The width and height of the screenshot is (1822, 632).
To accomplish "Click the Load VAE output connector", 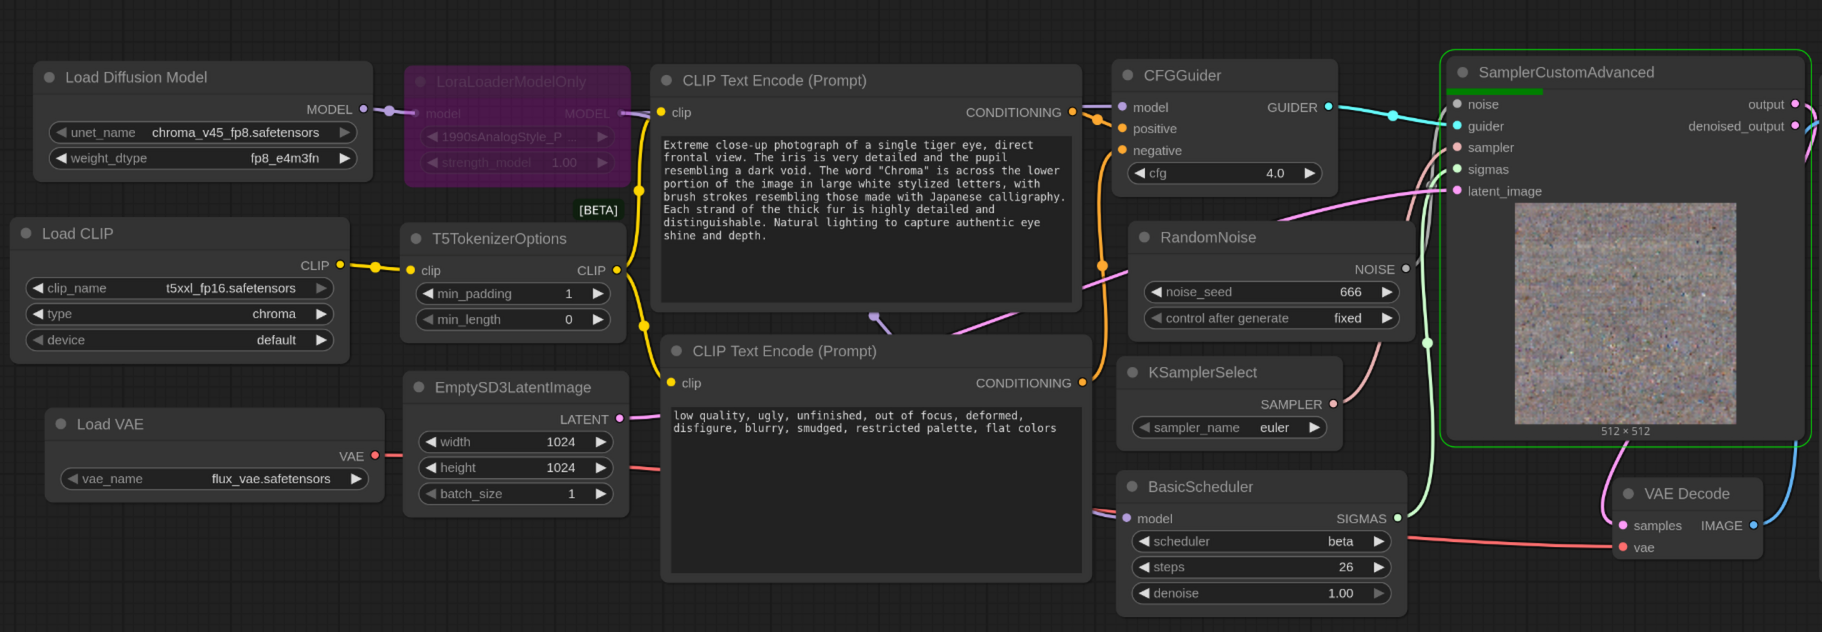I will pyautogui.click(x=376, y=456).
